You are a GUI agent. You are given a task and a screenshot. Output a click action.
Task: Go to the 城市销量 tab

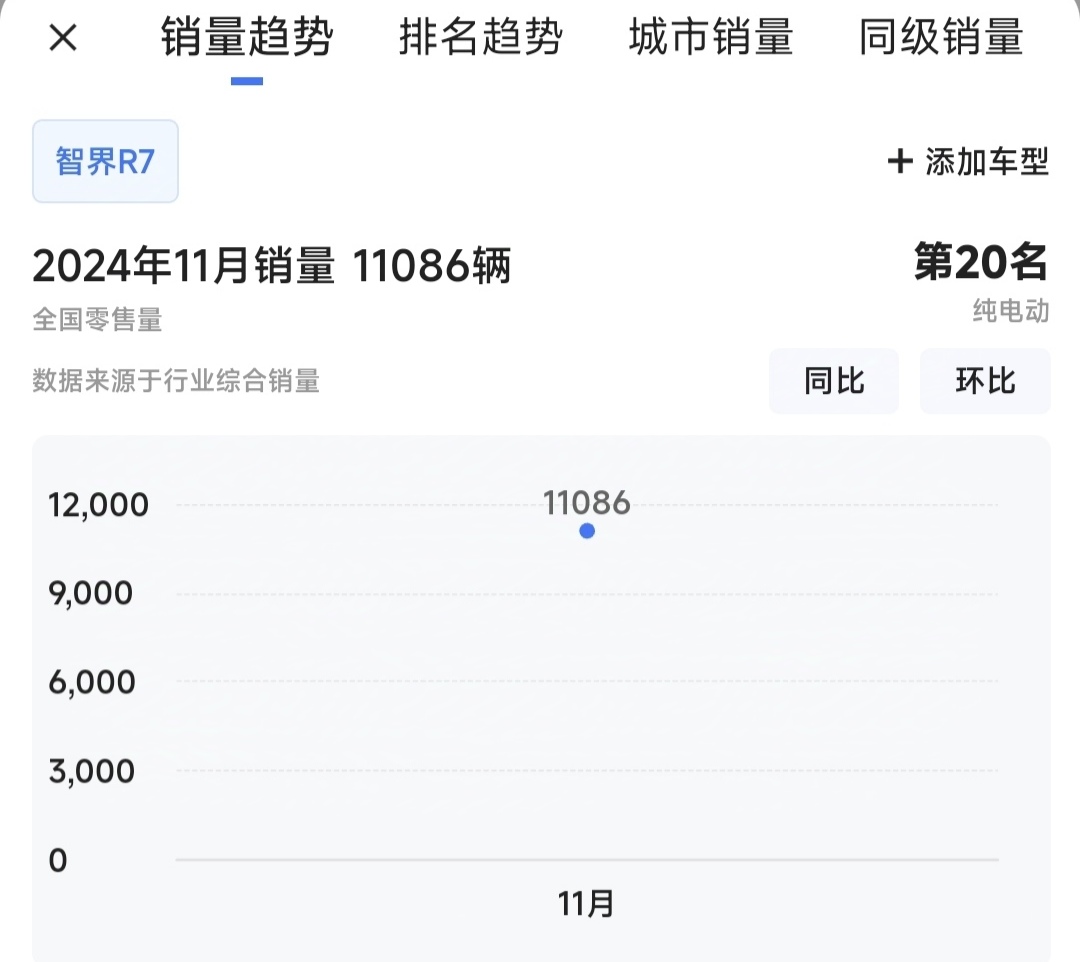pos(711,37)
